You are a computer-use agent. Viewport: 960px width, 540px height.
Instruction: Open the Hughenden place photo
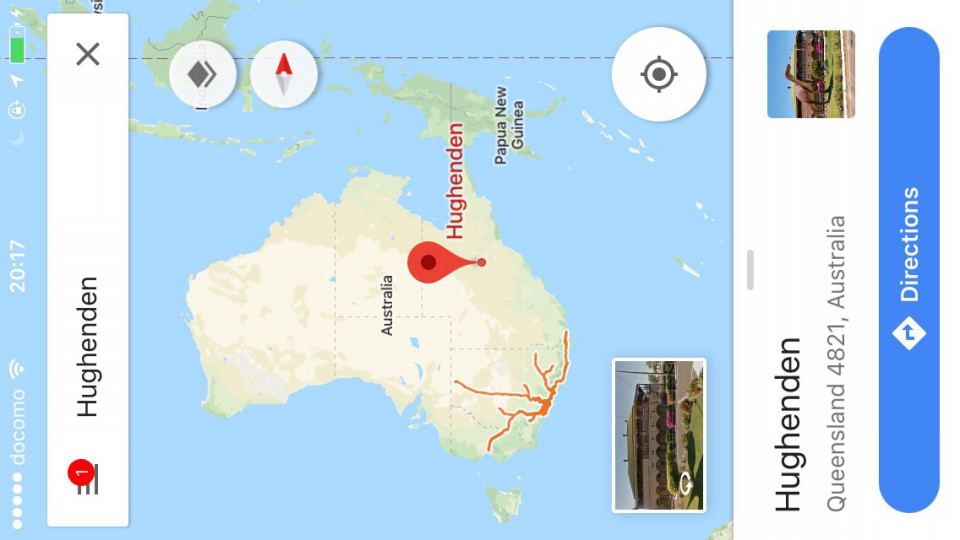click(x=811, y=74)
